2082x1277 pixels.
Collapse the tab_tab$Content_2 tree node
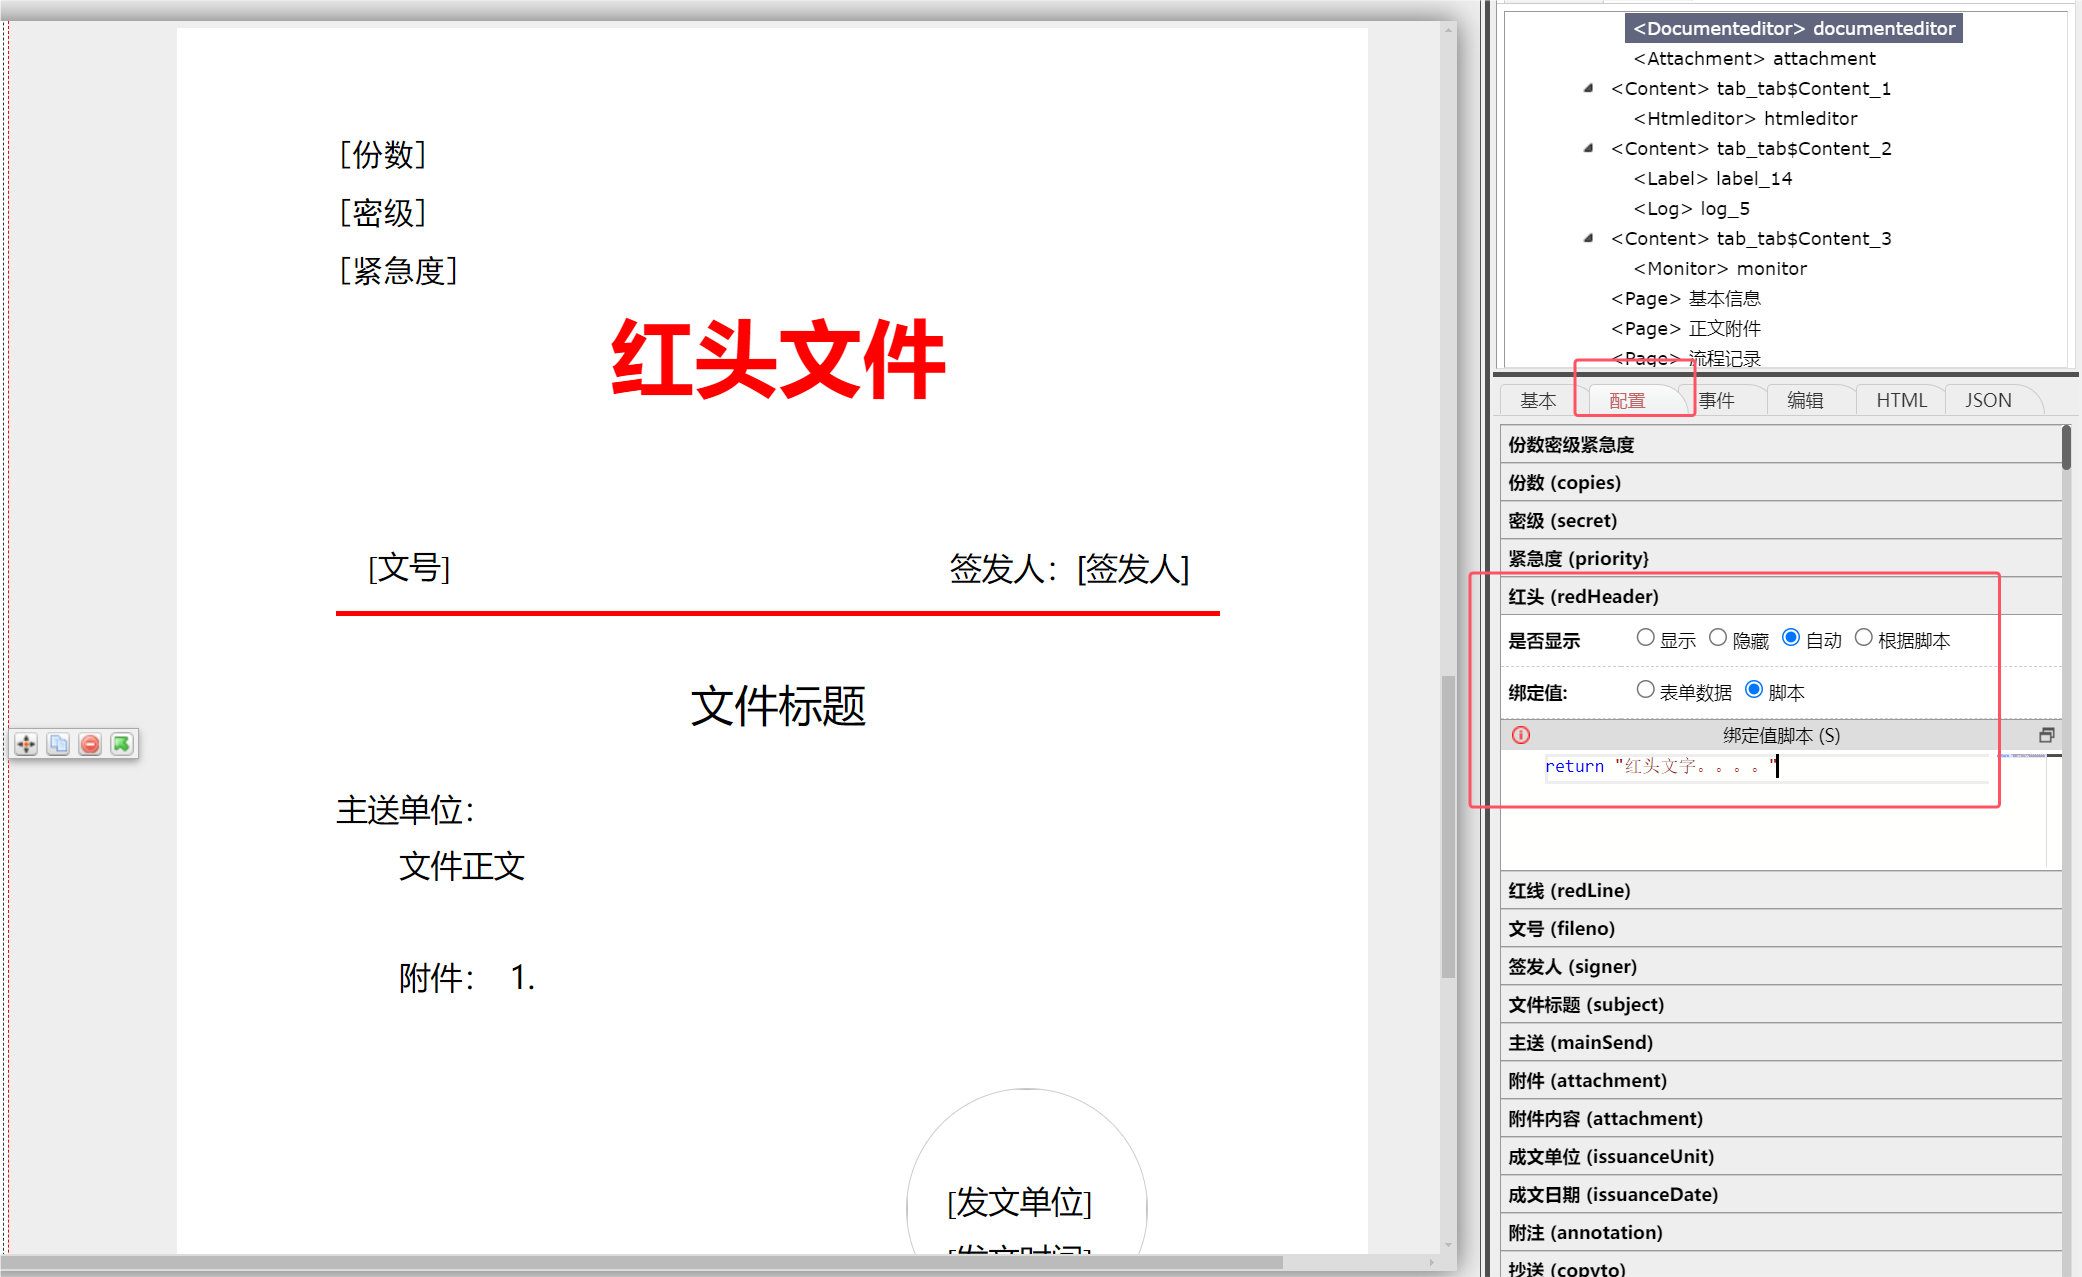tap(1588, 148)
